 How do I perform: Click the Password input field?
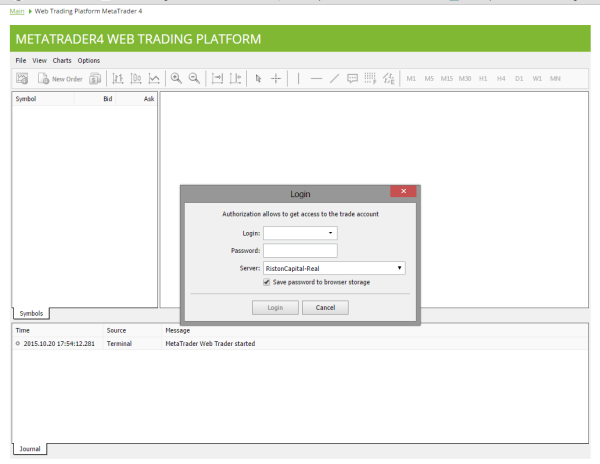point(300,251)
